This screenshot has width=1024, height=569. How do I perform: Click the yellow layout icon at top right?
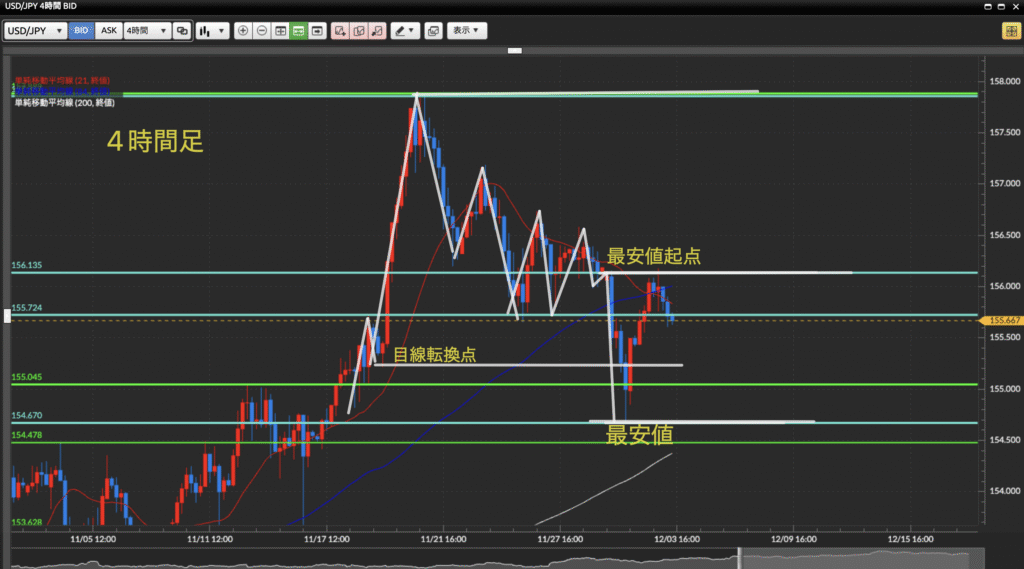[x=1010, y=31]
